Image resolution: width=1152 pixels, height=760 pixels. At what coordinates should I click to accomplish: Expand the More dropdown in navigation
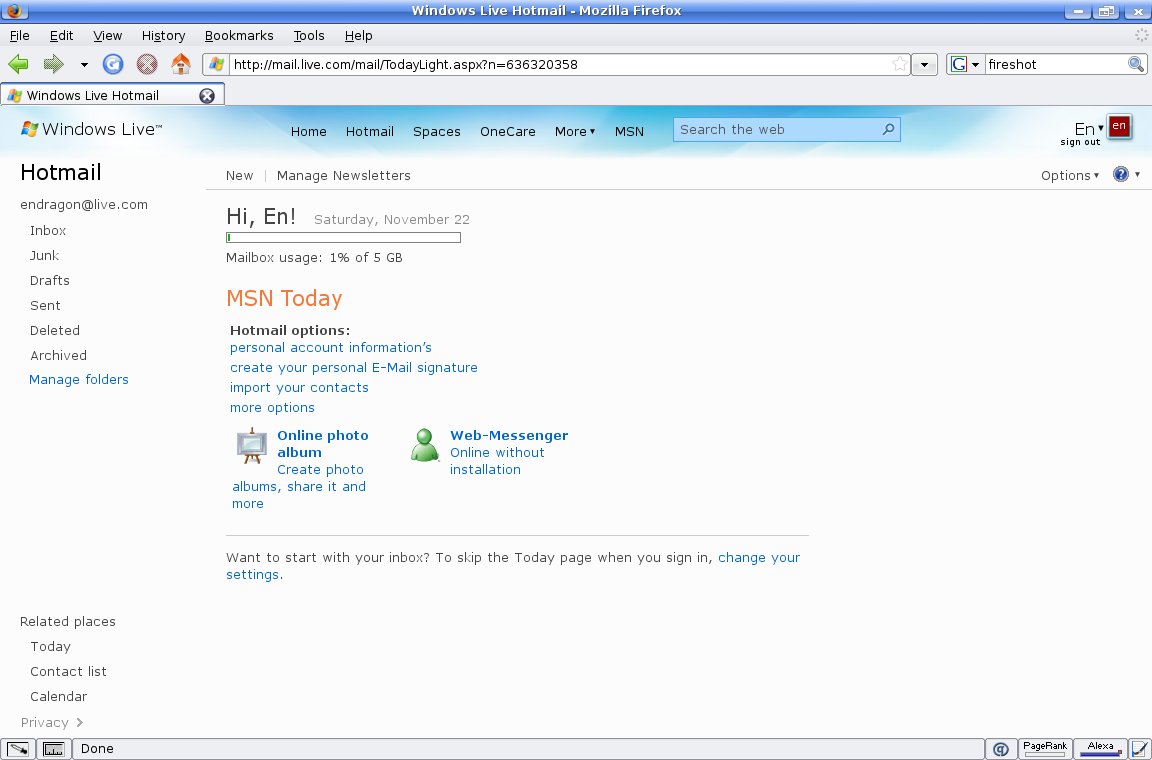575,132
